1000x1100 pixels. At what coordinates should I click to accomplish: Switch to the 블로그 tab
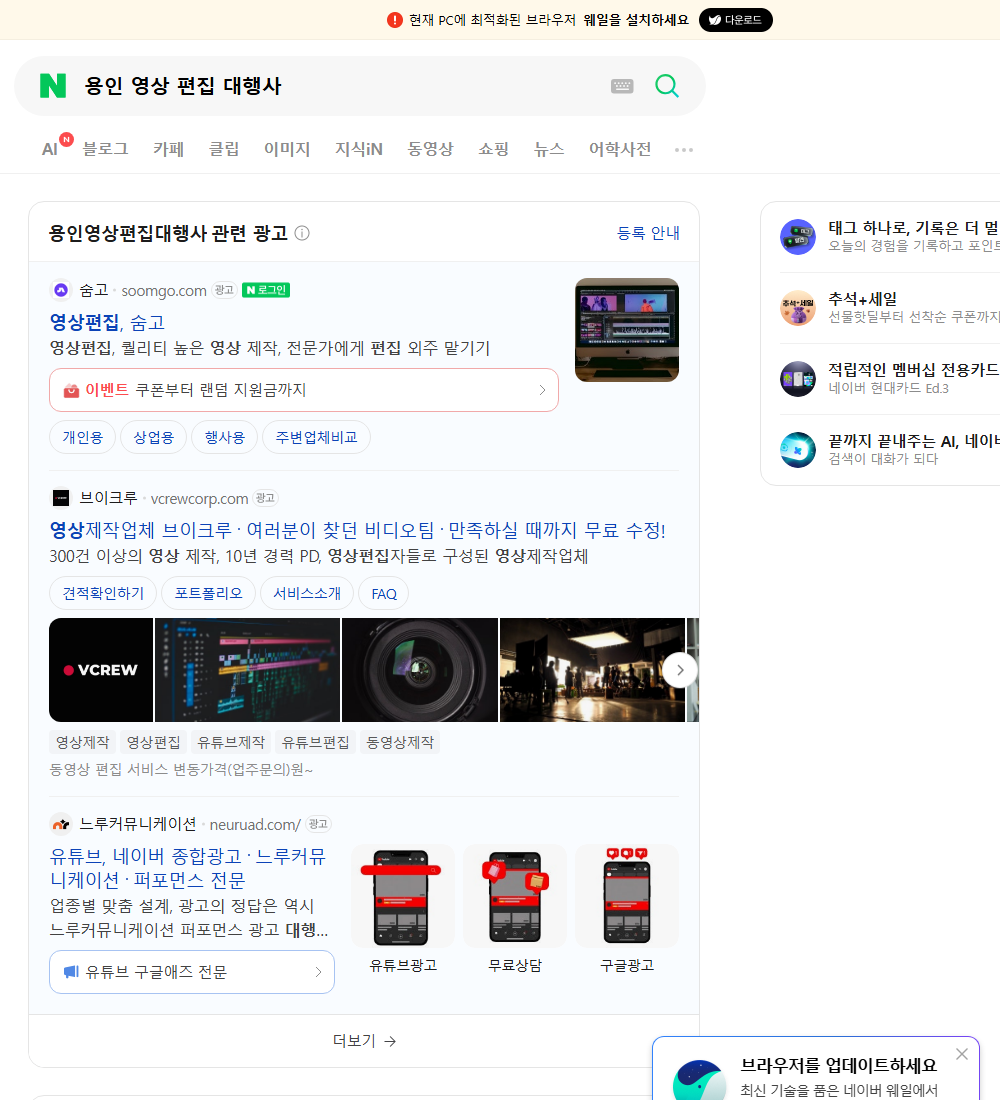click(105, 149)
